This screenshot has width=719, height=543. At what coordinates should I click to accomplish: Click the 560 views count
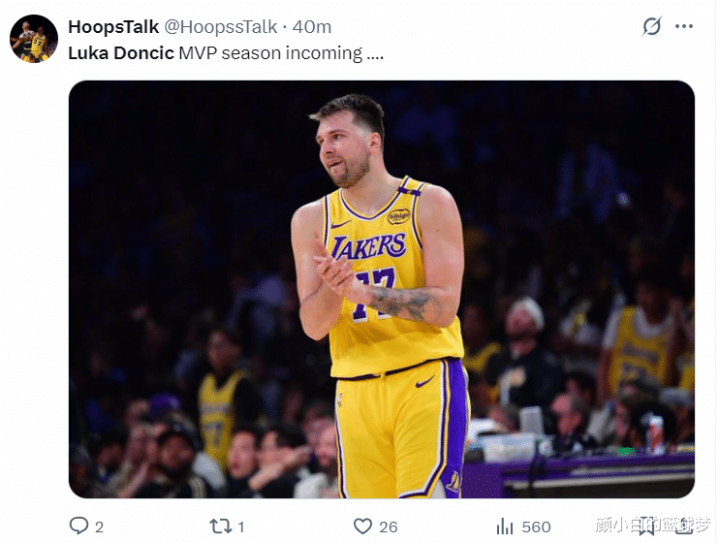(536, 526)
